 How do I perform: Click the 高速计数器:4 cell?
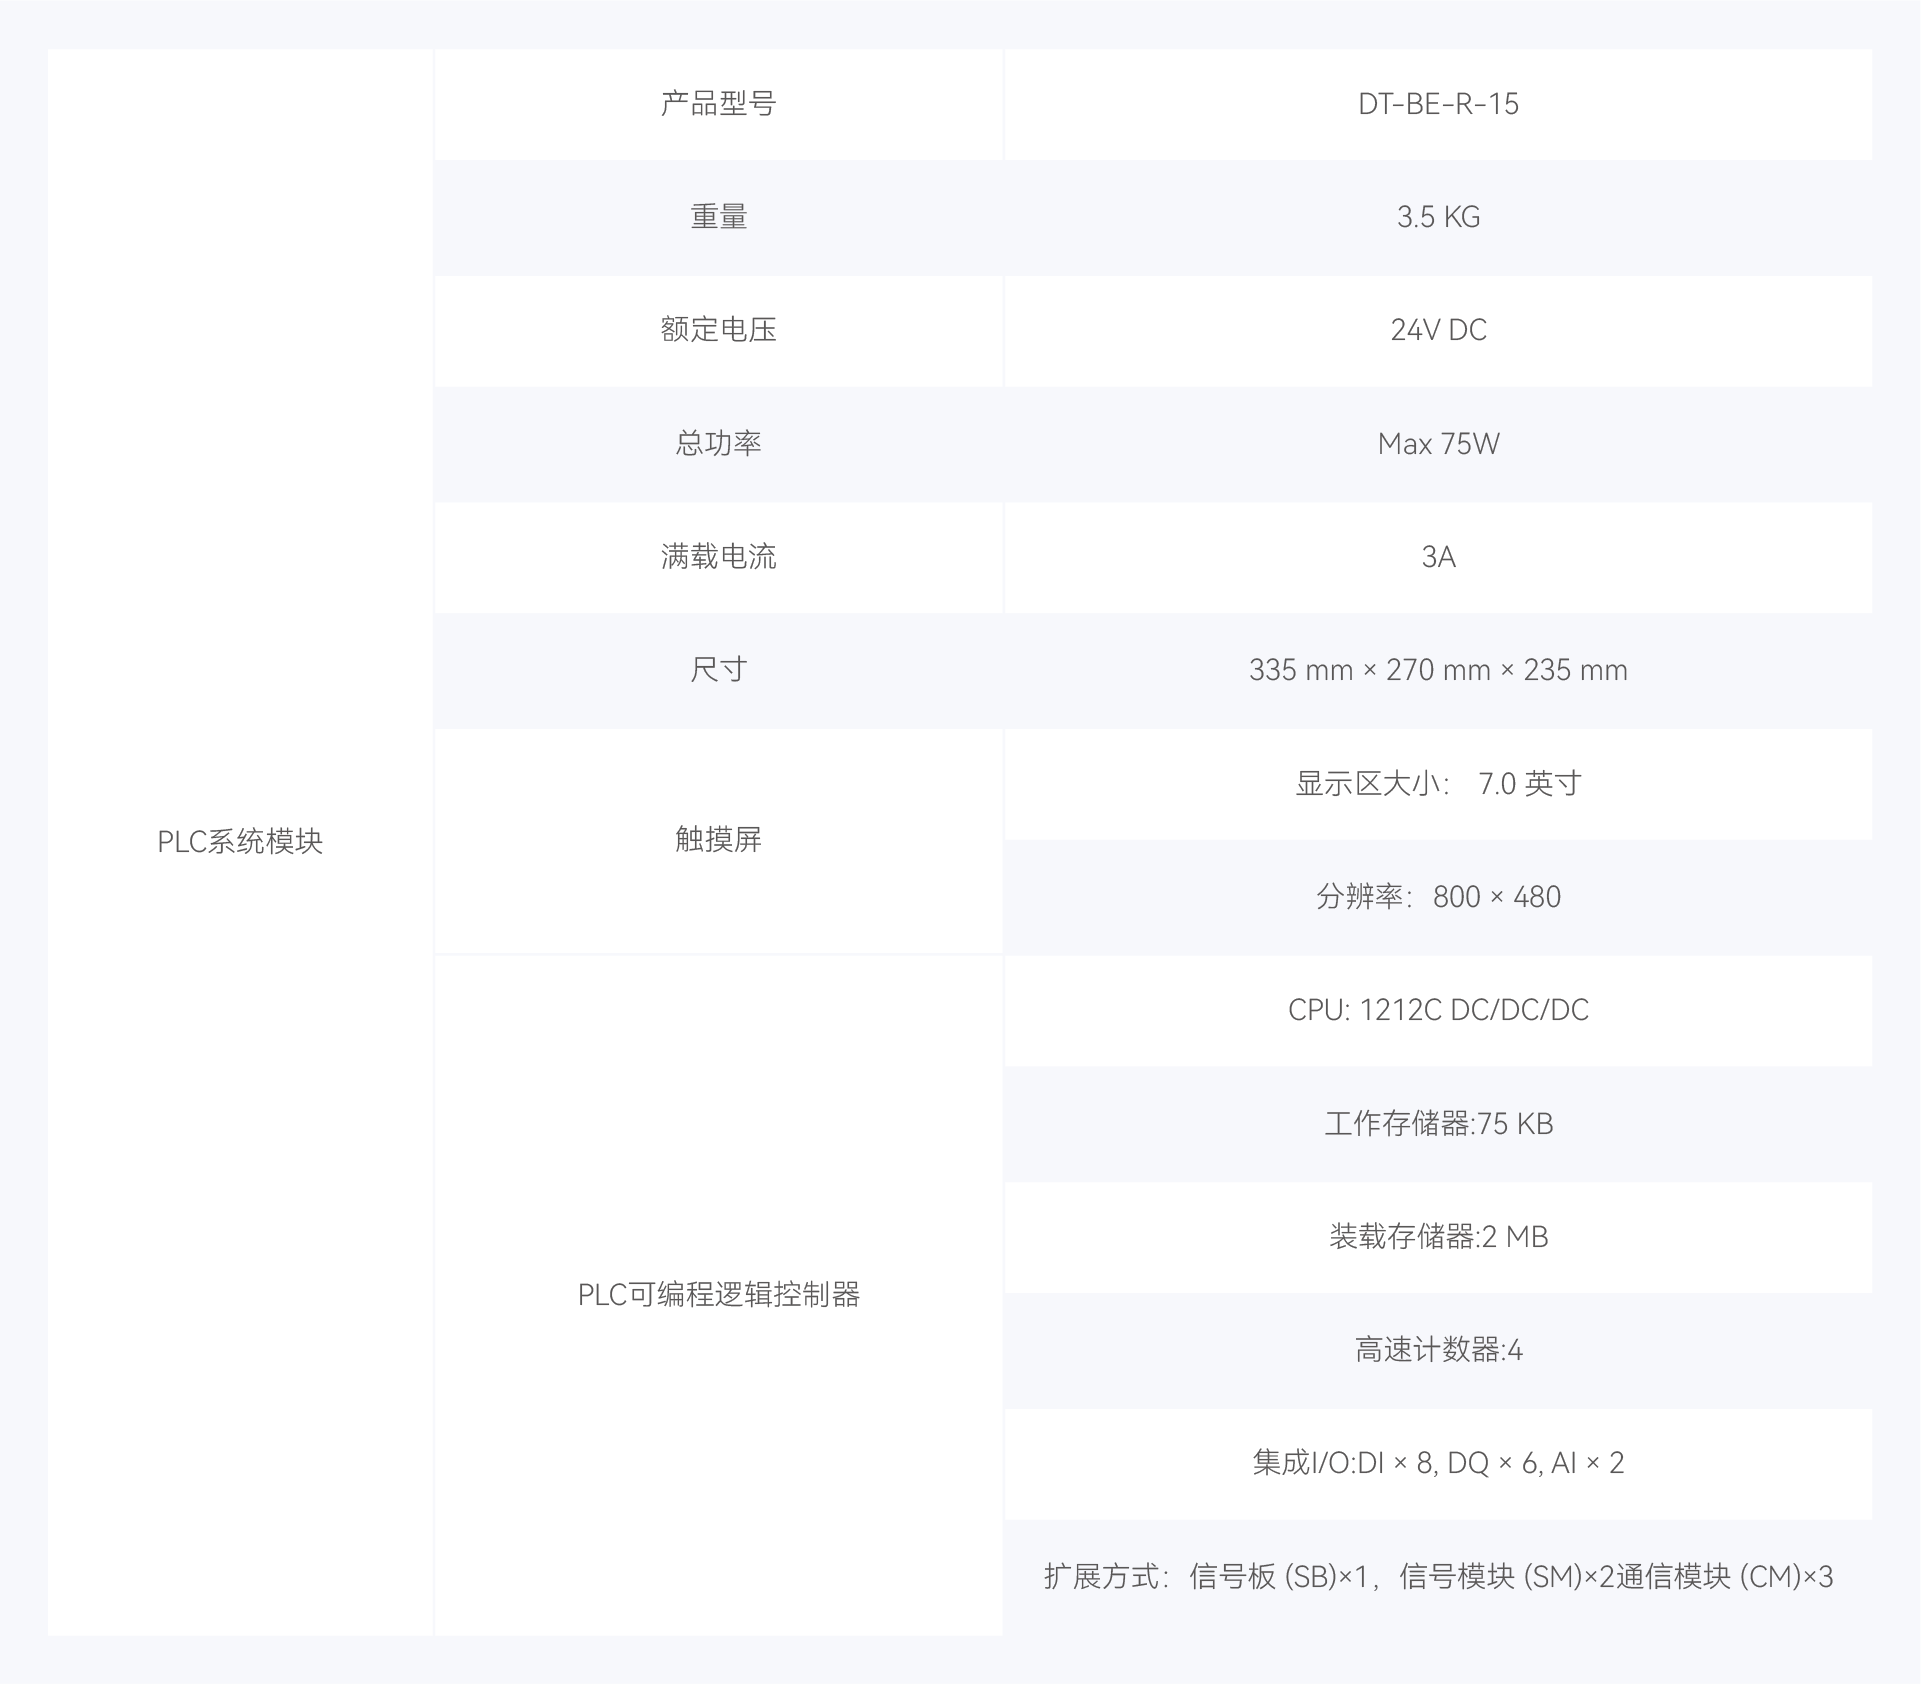[x=1437, y=1350]
